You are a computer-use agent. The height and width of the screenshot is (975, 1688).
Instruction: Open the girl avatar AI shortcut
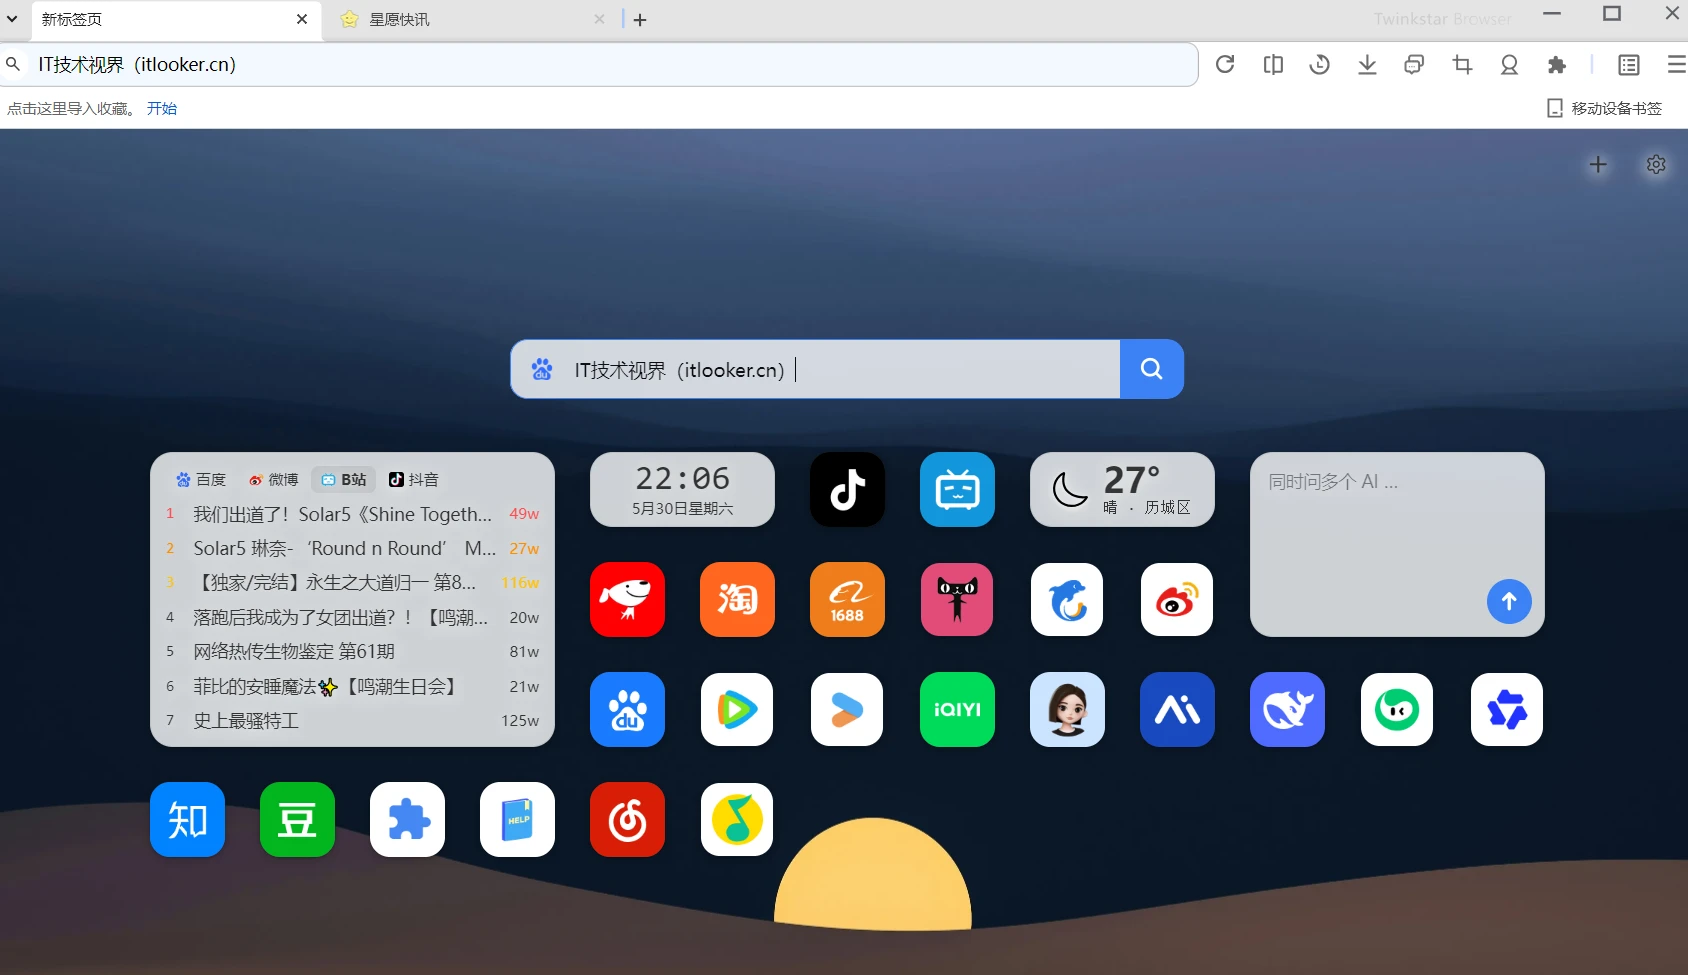click(x=1067, y=709)
